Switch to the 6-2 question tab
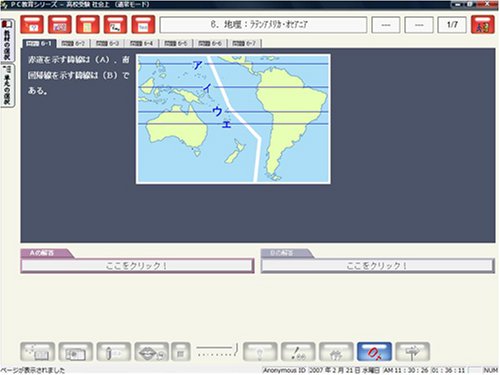 coord(73,43)
